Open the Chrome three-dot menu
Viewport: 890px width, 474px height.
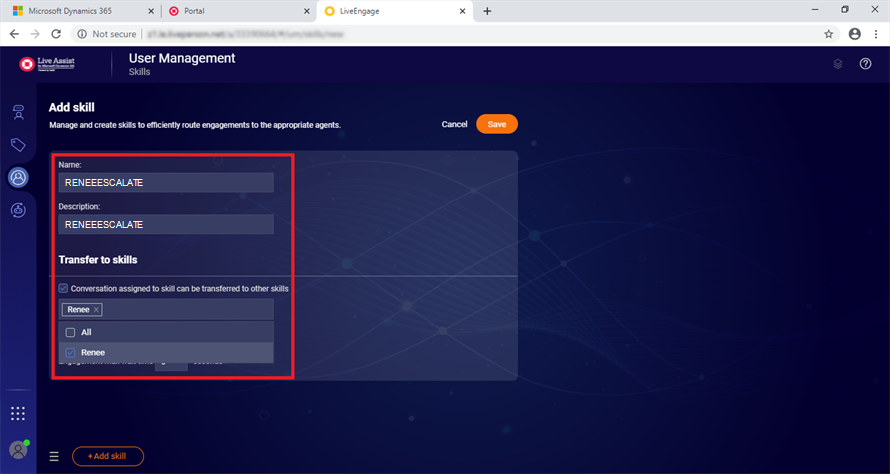point(875,33)
